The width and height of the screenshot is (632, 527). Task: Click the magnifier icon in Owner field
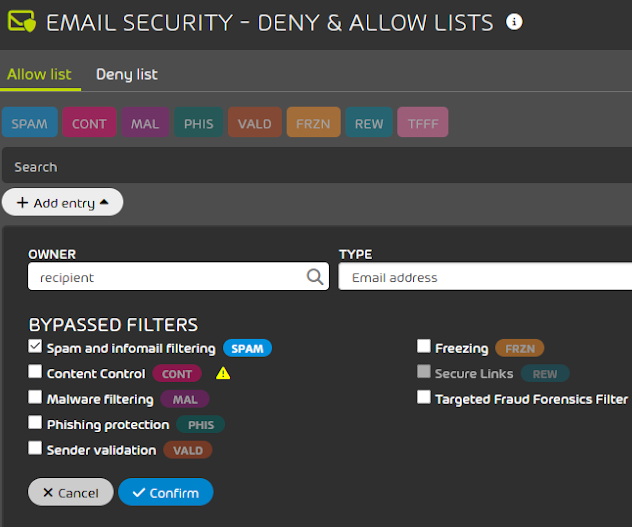click(x=314, y=277)
